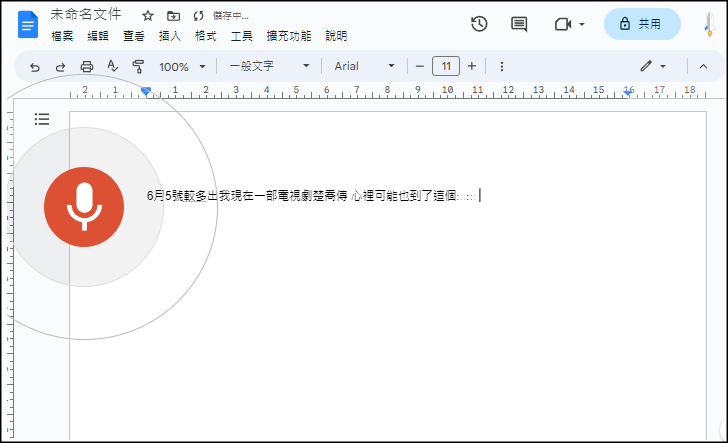Viewport: 728px width, 443px height.
Task: Click the 共用 share button
Action: (x=641, y=24)
